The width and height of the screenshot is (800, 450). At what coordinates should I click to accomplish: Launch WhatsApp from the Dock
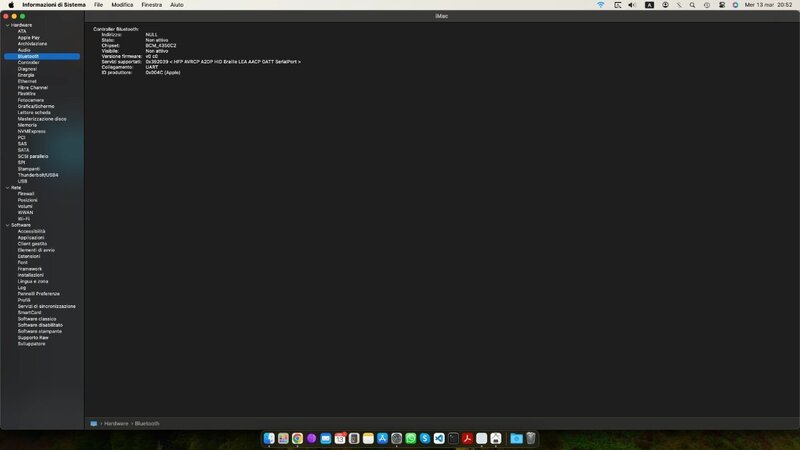[x=411, y=438]
